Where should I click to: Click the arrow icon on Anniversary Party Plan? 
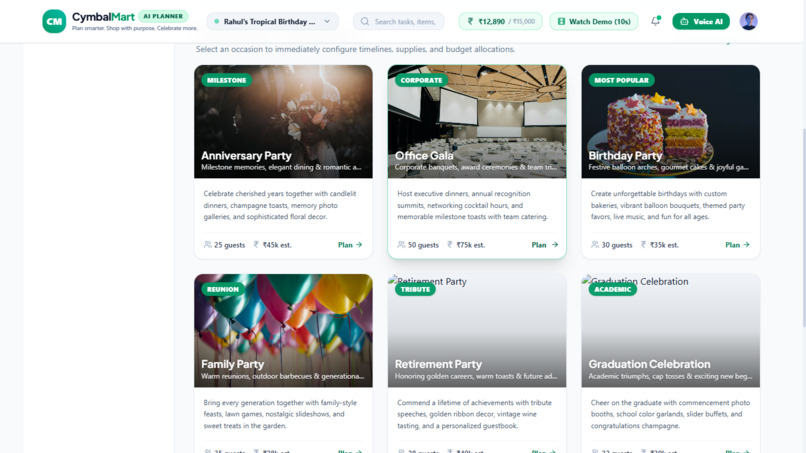pos(359,245)
